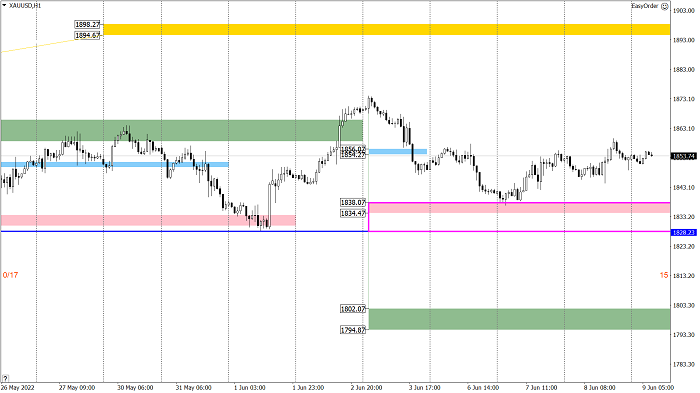Select the pink zone below 1838.07 label
Image resolution: width=700 pixels, height=393 pixels.
(x=520, y=208)
